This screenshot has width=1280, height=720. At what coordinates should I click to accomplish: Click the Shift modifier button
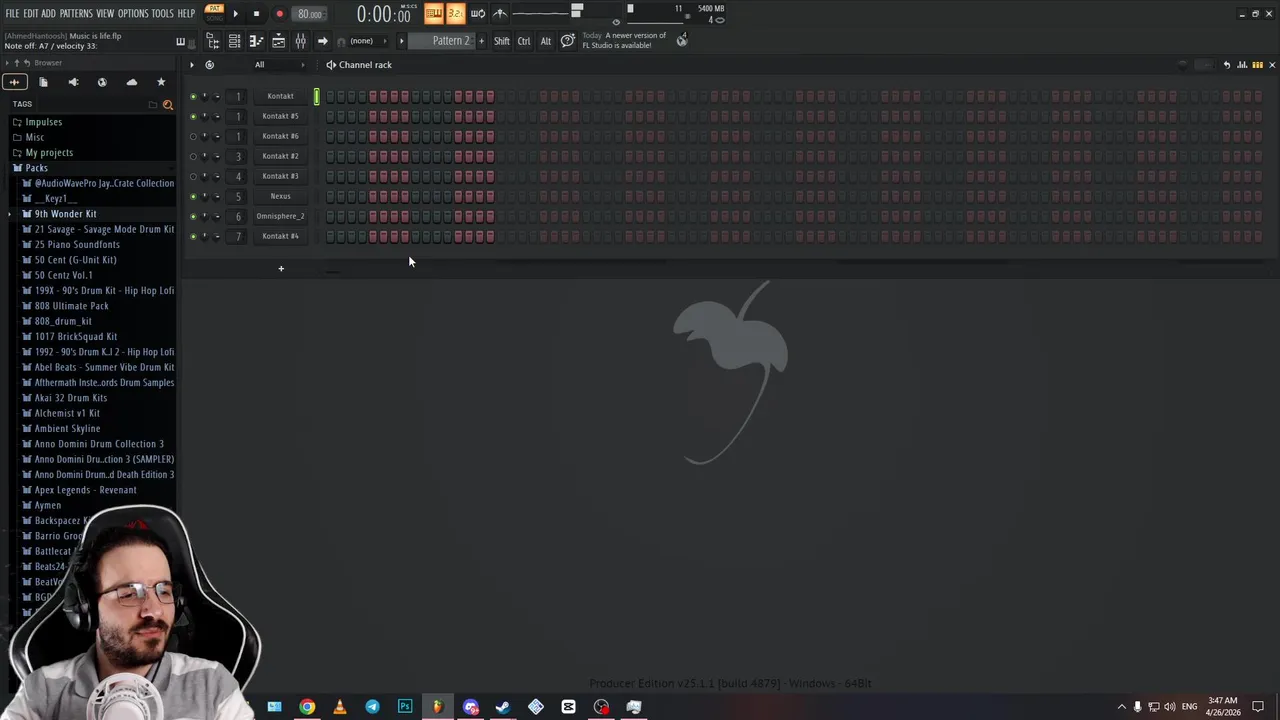point(502,41)
